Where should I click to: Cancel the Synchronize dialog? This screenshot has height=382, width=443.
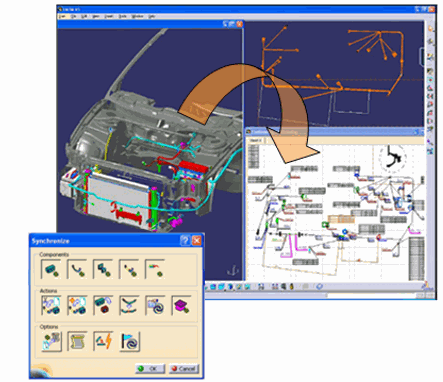pyautogui.click(x=184, y=368)
